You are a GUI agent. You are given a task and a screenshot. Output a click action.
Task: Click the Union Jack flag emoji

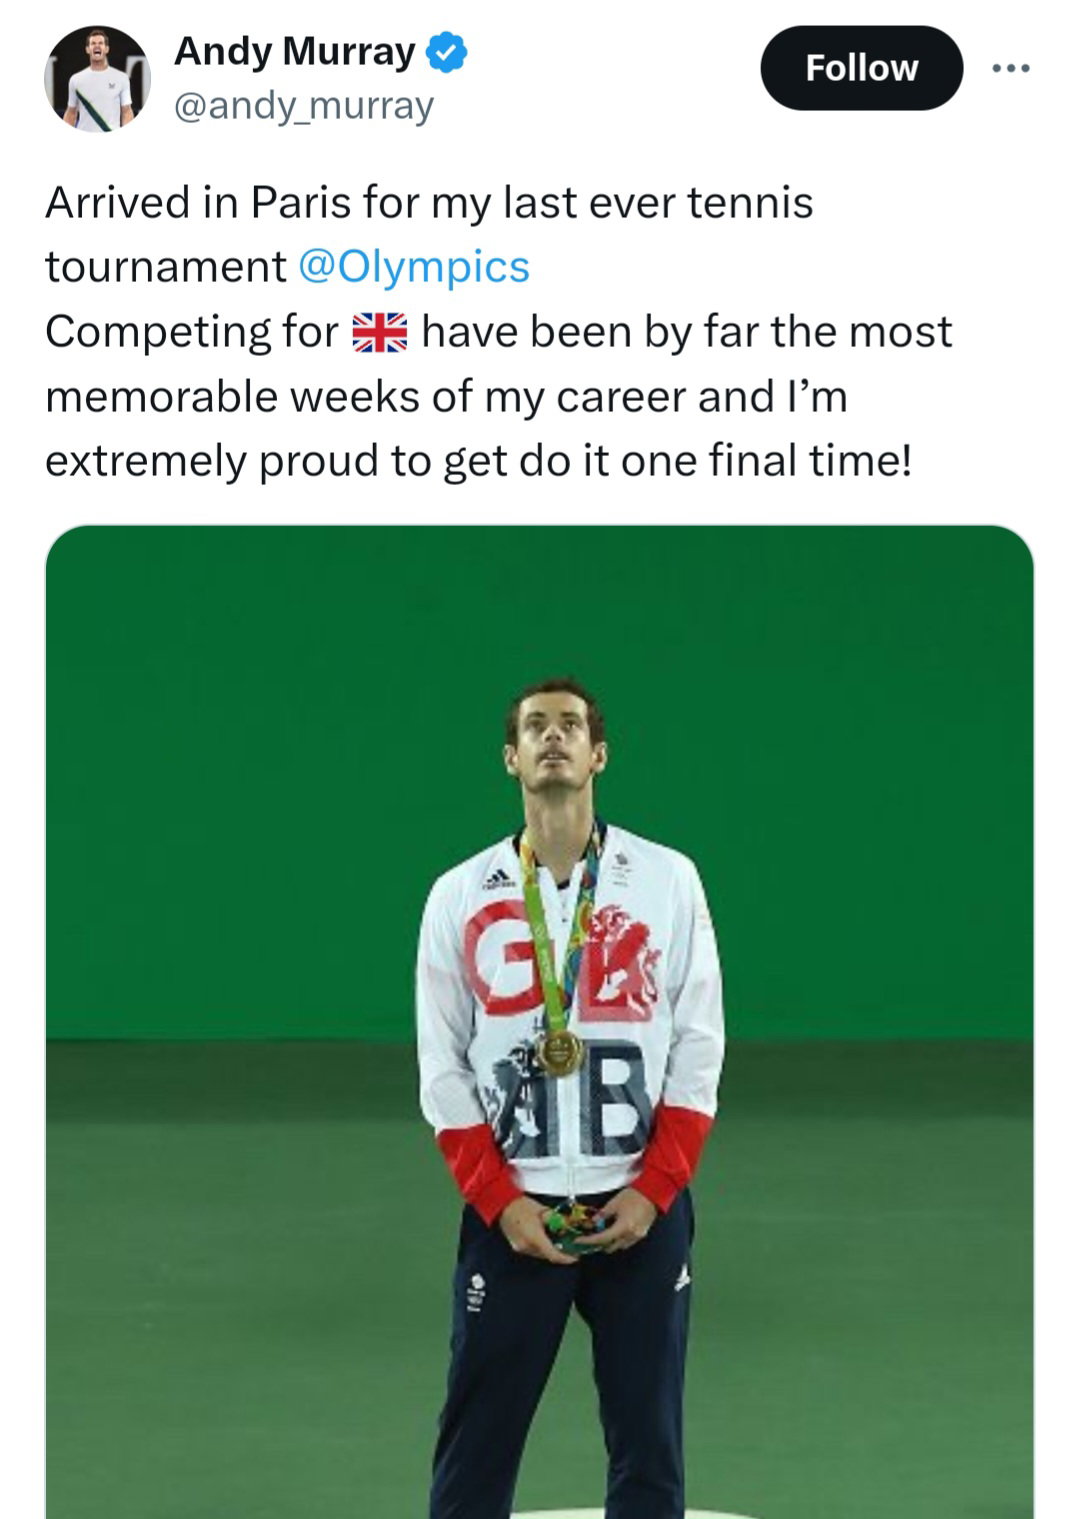pyautogui.click(x=380, y=333)
